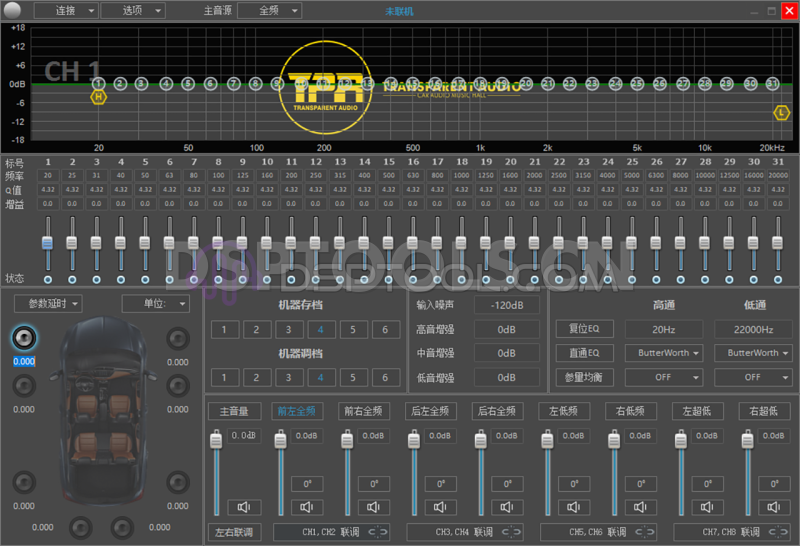Open the 参数延时 dropdown
The width and height of the screenshot is (800, 546).
[x=49, y=303]
